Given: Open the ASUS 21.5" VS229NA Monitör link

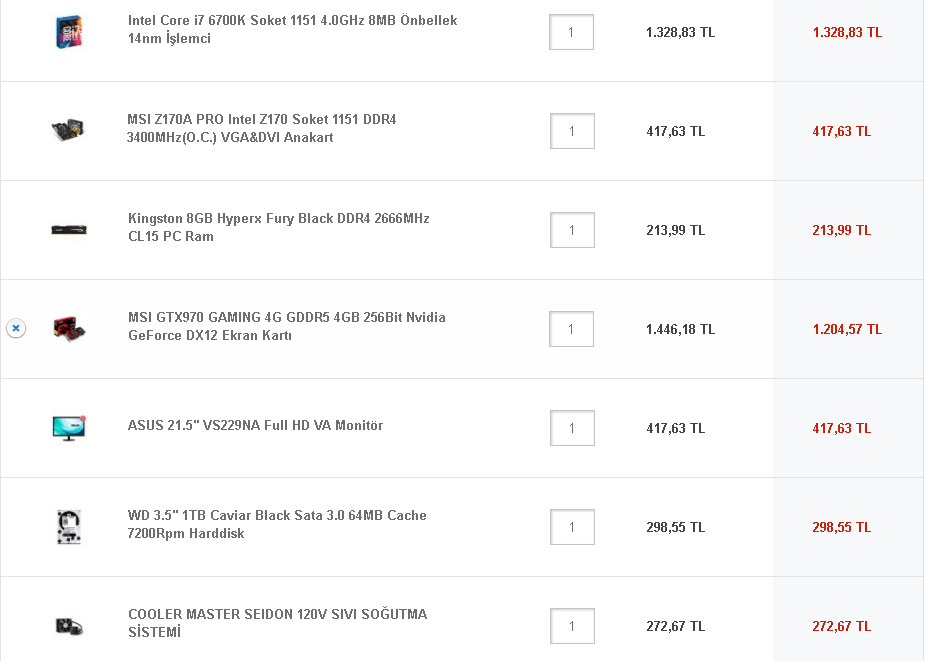Looking at the screenshot, I should (255, 426).
